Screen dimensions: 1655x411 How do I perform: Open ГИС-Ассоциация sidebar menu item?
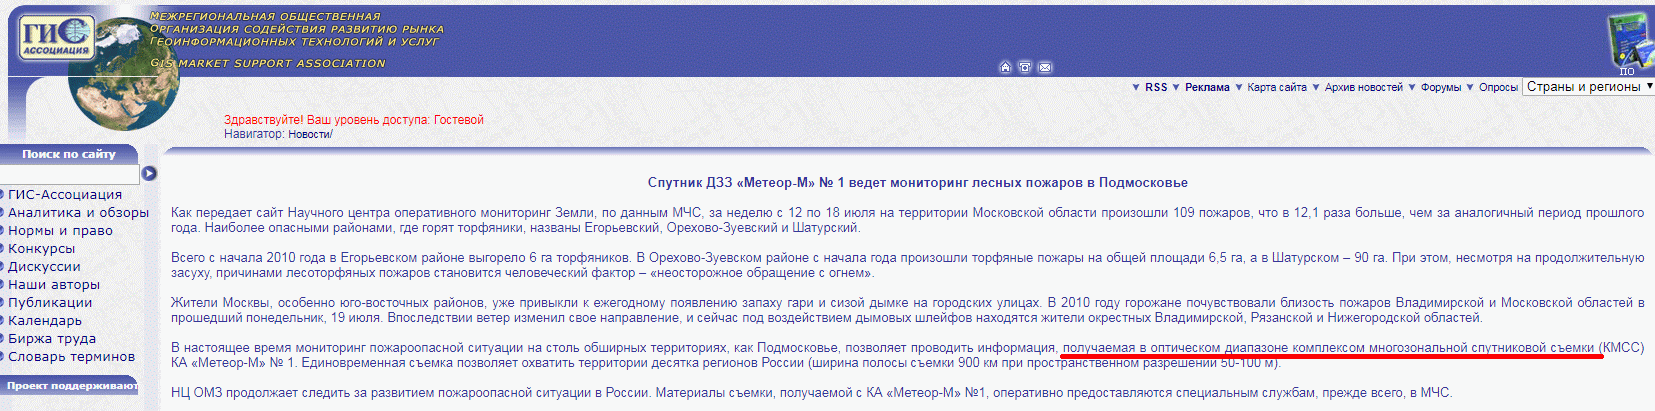click(65, 194)
